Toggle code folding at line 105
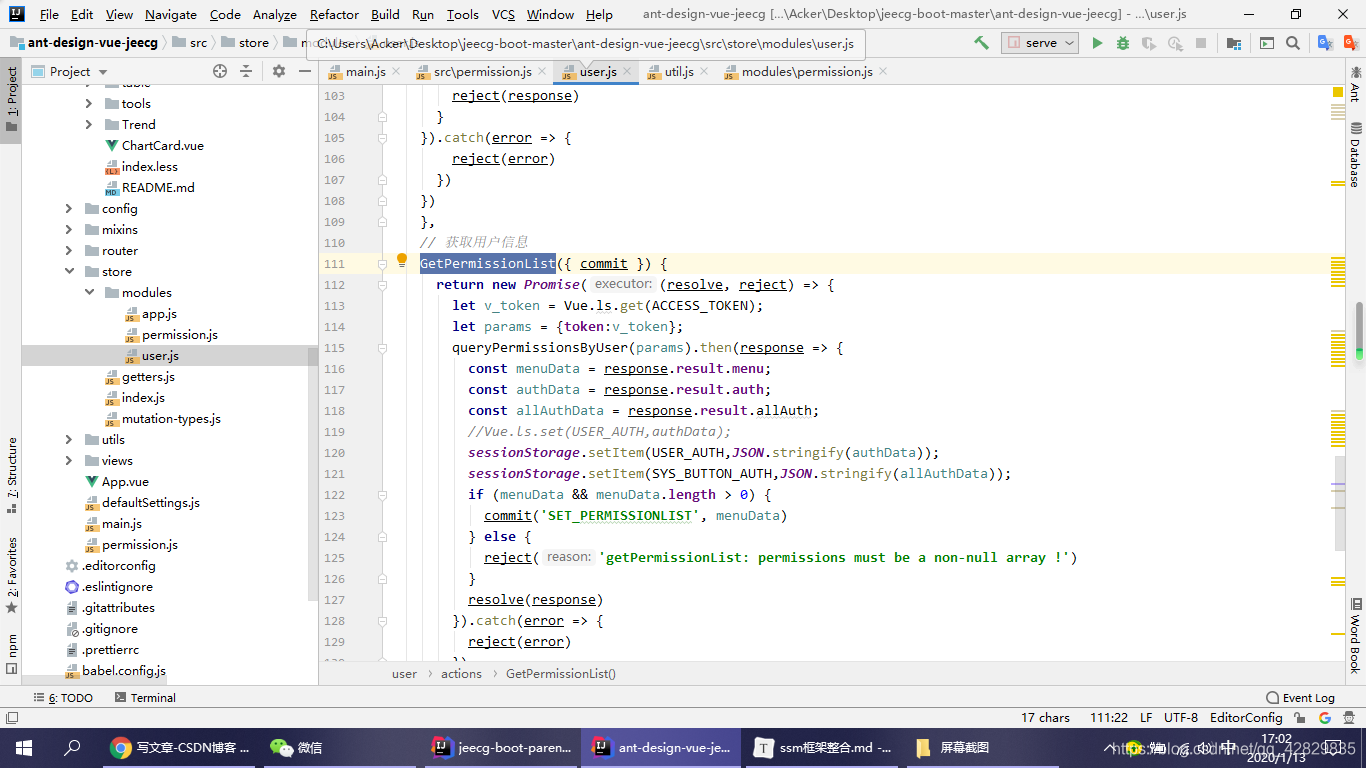This screenshot has width=1366, height=768. click(x=382, y=138)
